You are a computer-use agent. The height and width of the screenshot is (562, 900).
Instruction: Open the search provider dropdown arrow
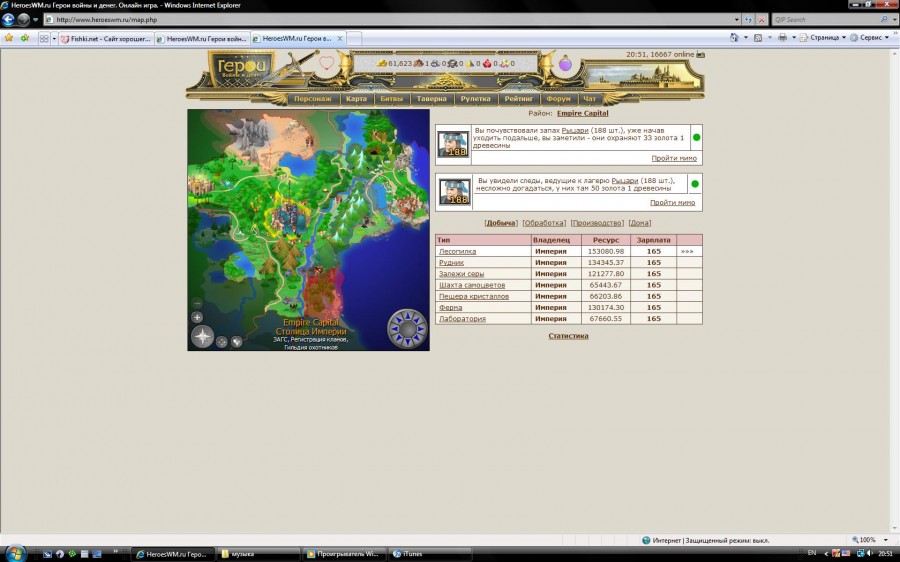pyautogui.click(x=895, y=20)
